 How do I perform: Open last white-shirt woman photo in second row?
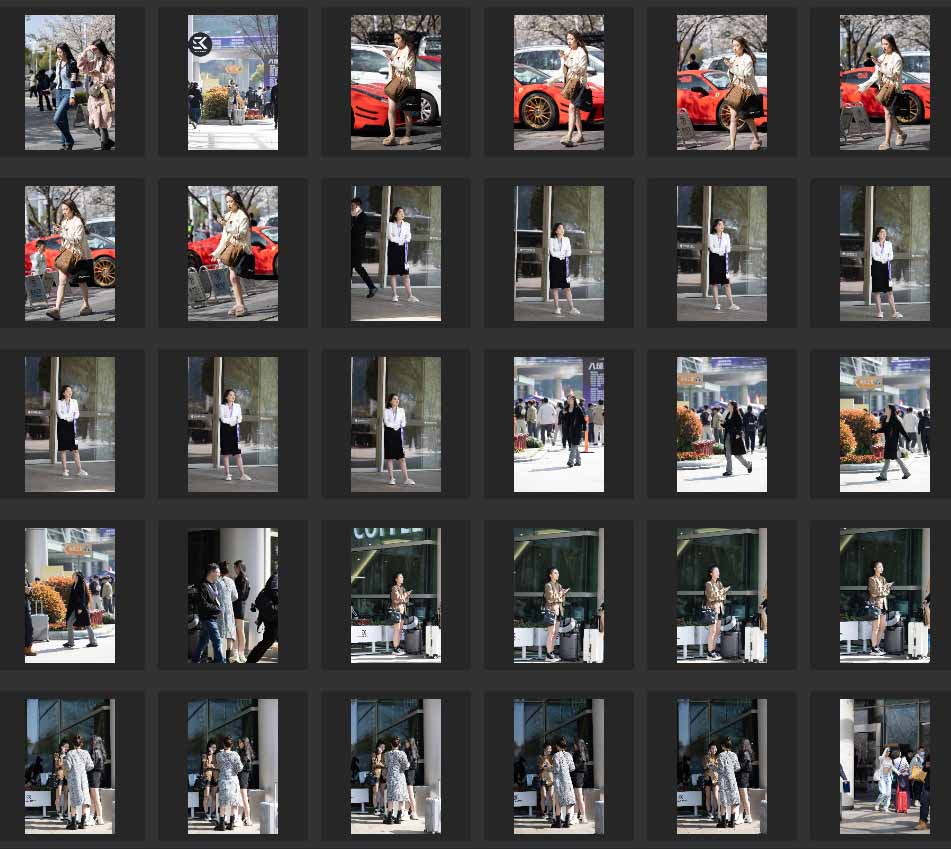pyautogui.click(x=885, y=253)
